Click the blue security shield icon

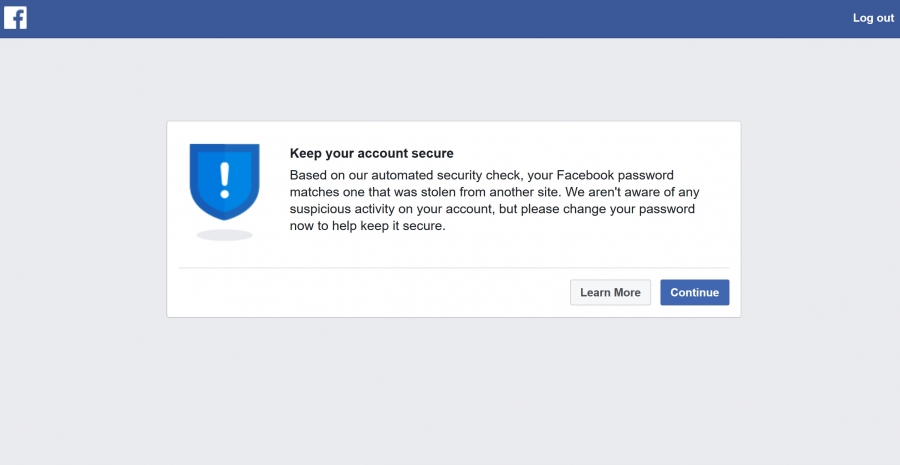coord(224,181)
